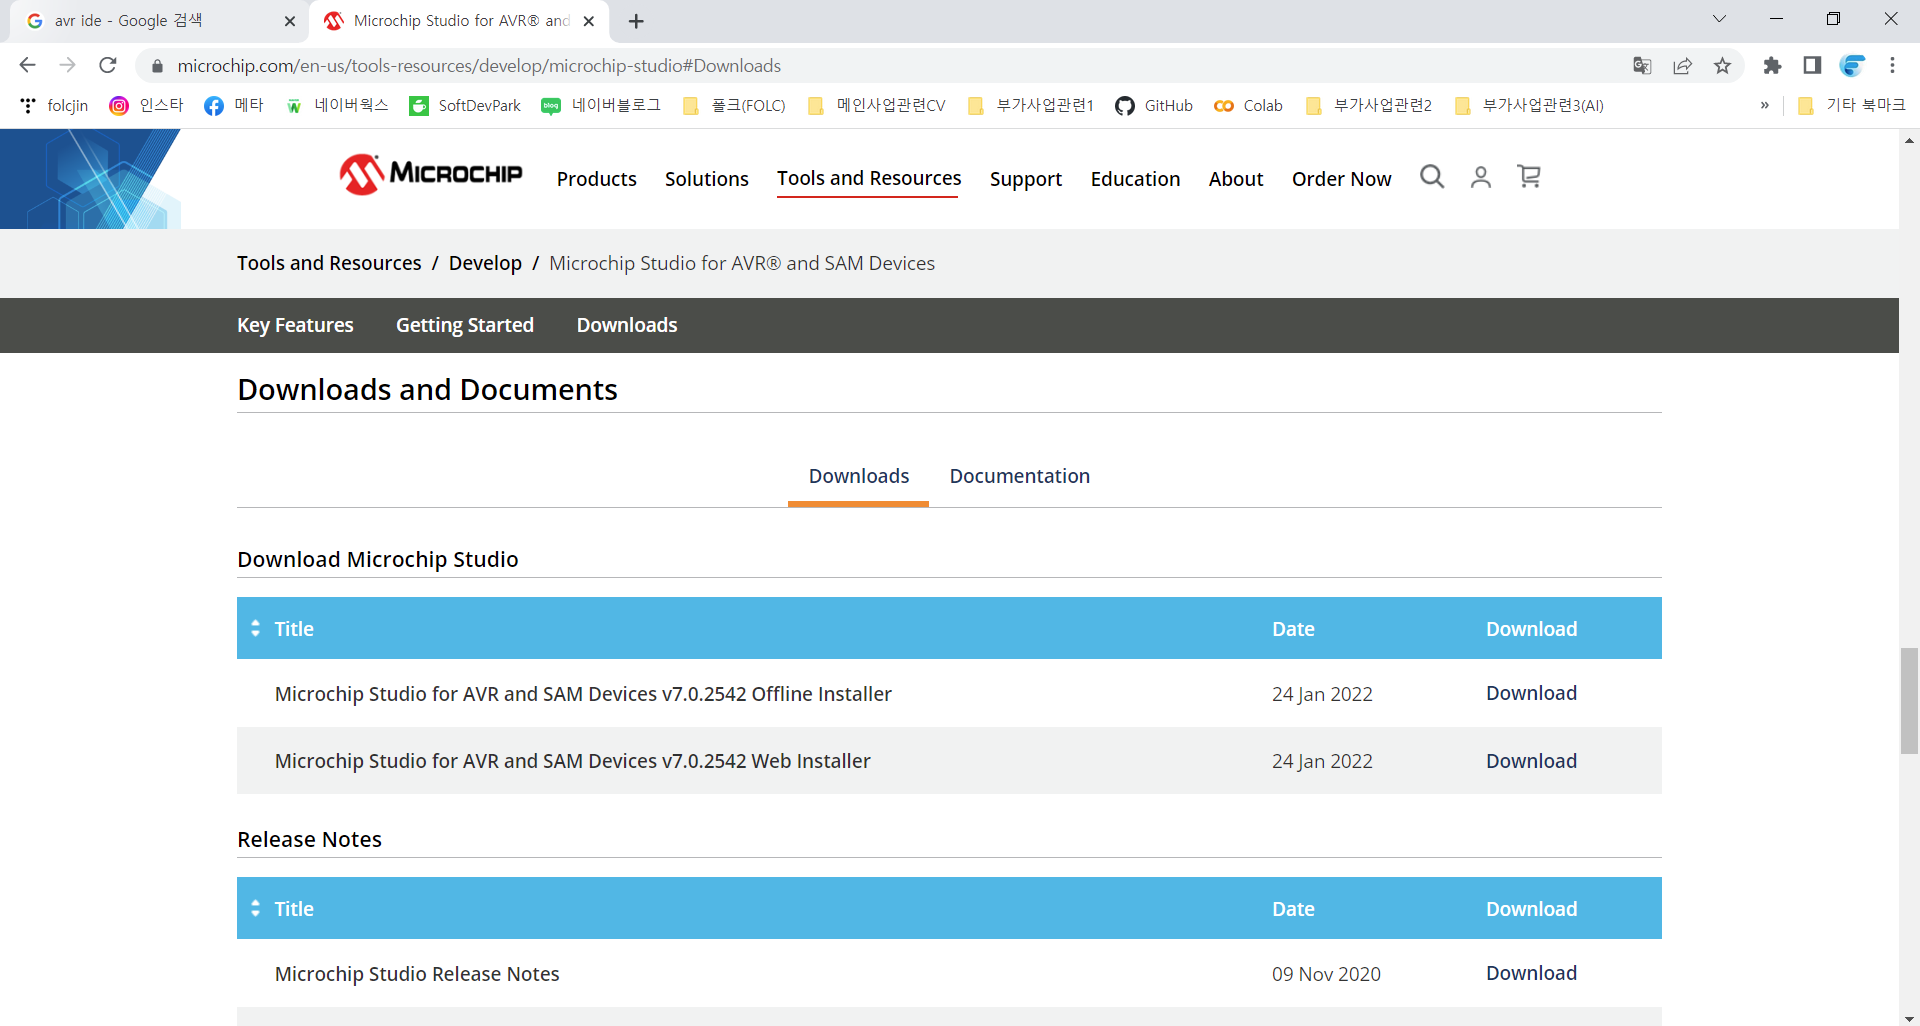The height and width of the screenshot is (1026, 1920).
Task: Open the 네이버웍스 bookmark
Action: (x=337, y=105)
